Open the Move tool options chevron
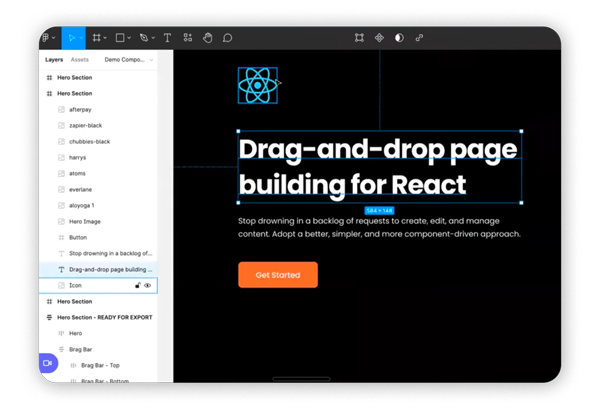The width and height of the screenshot is (600, 409). [81, 38]
